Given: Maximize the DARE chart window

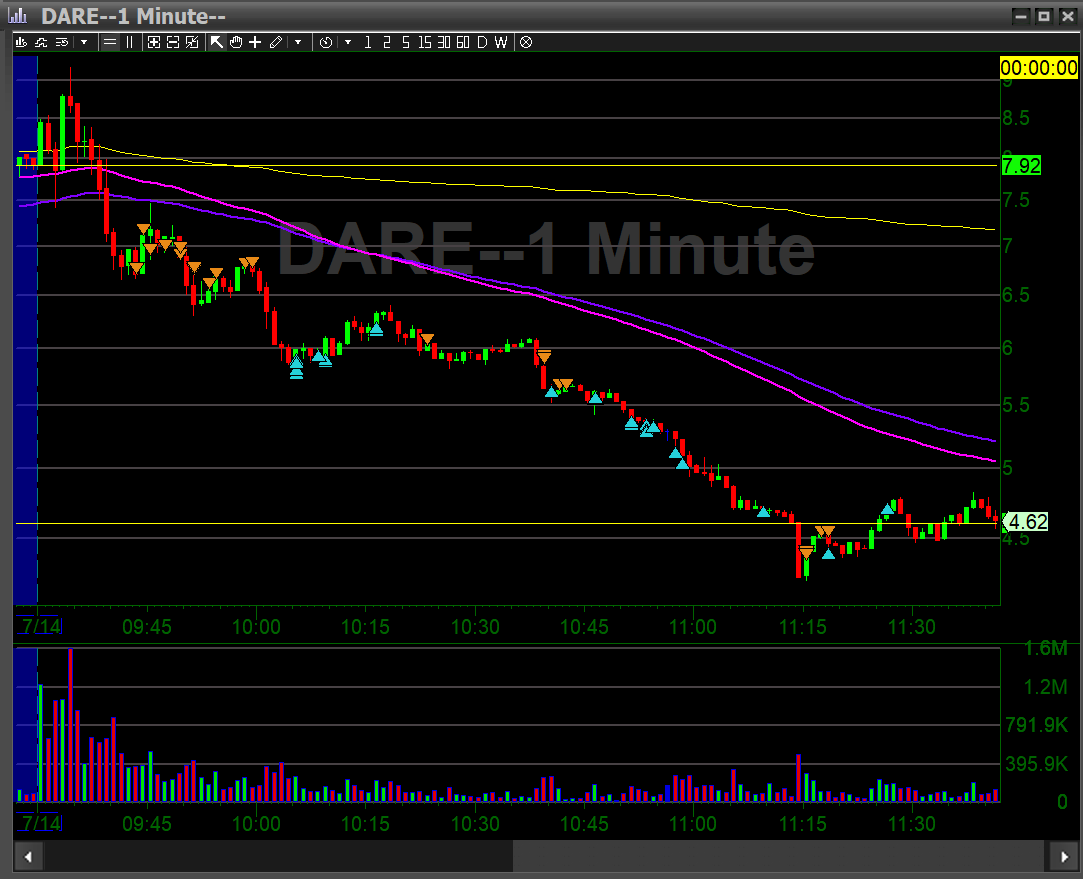Looking at the screenshot, I should coord(1044,16).
